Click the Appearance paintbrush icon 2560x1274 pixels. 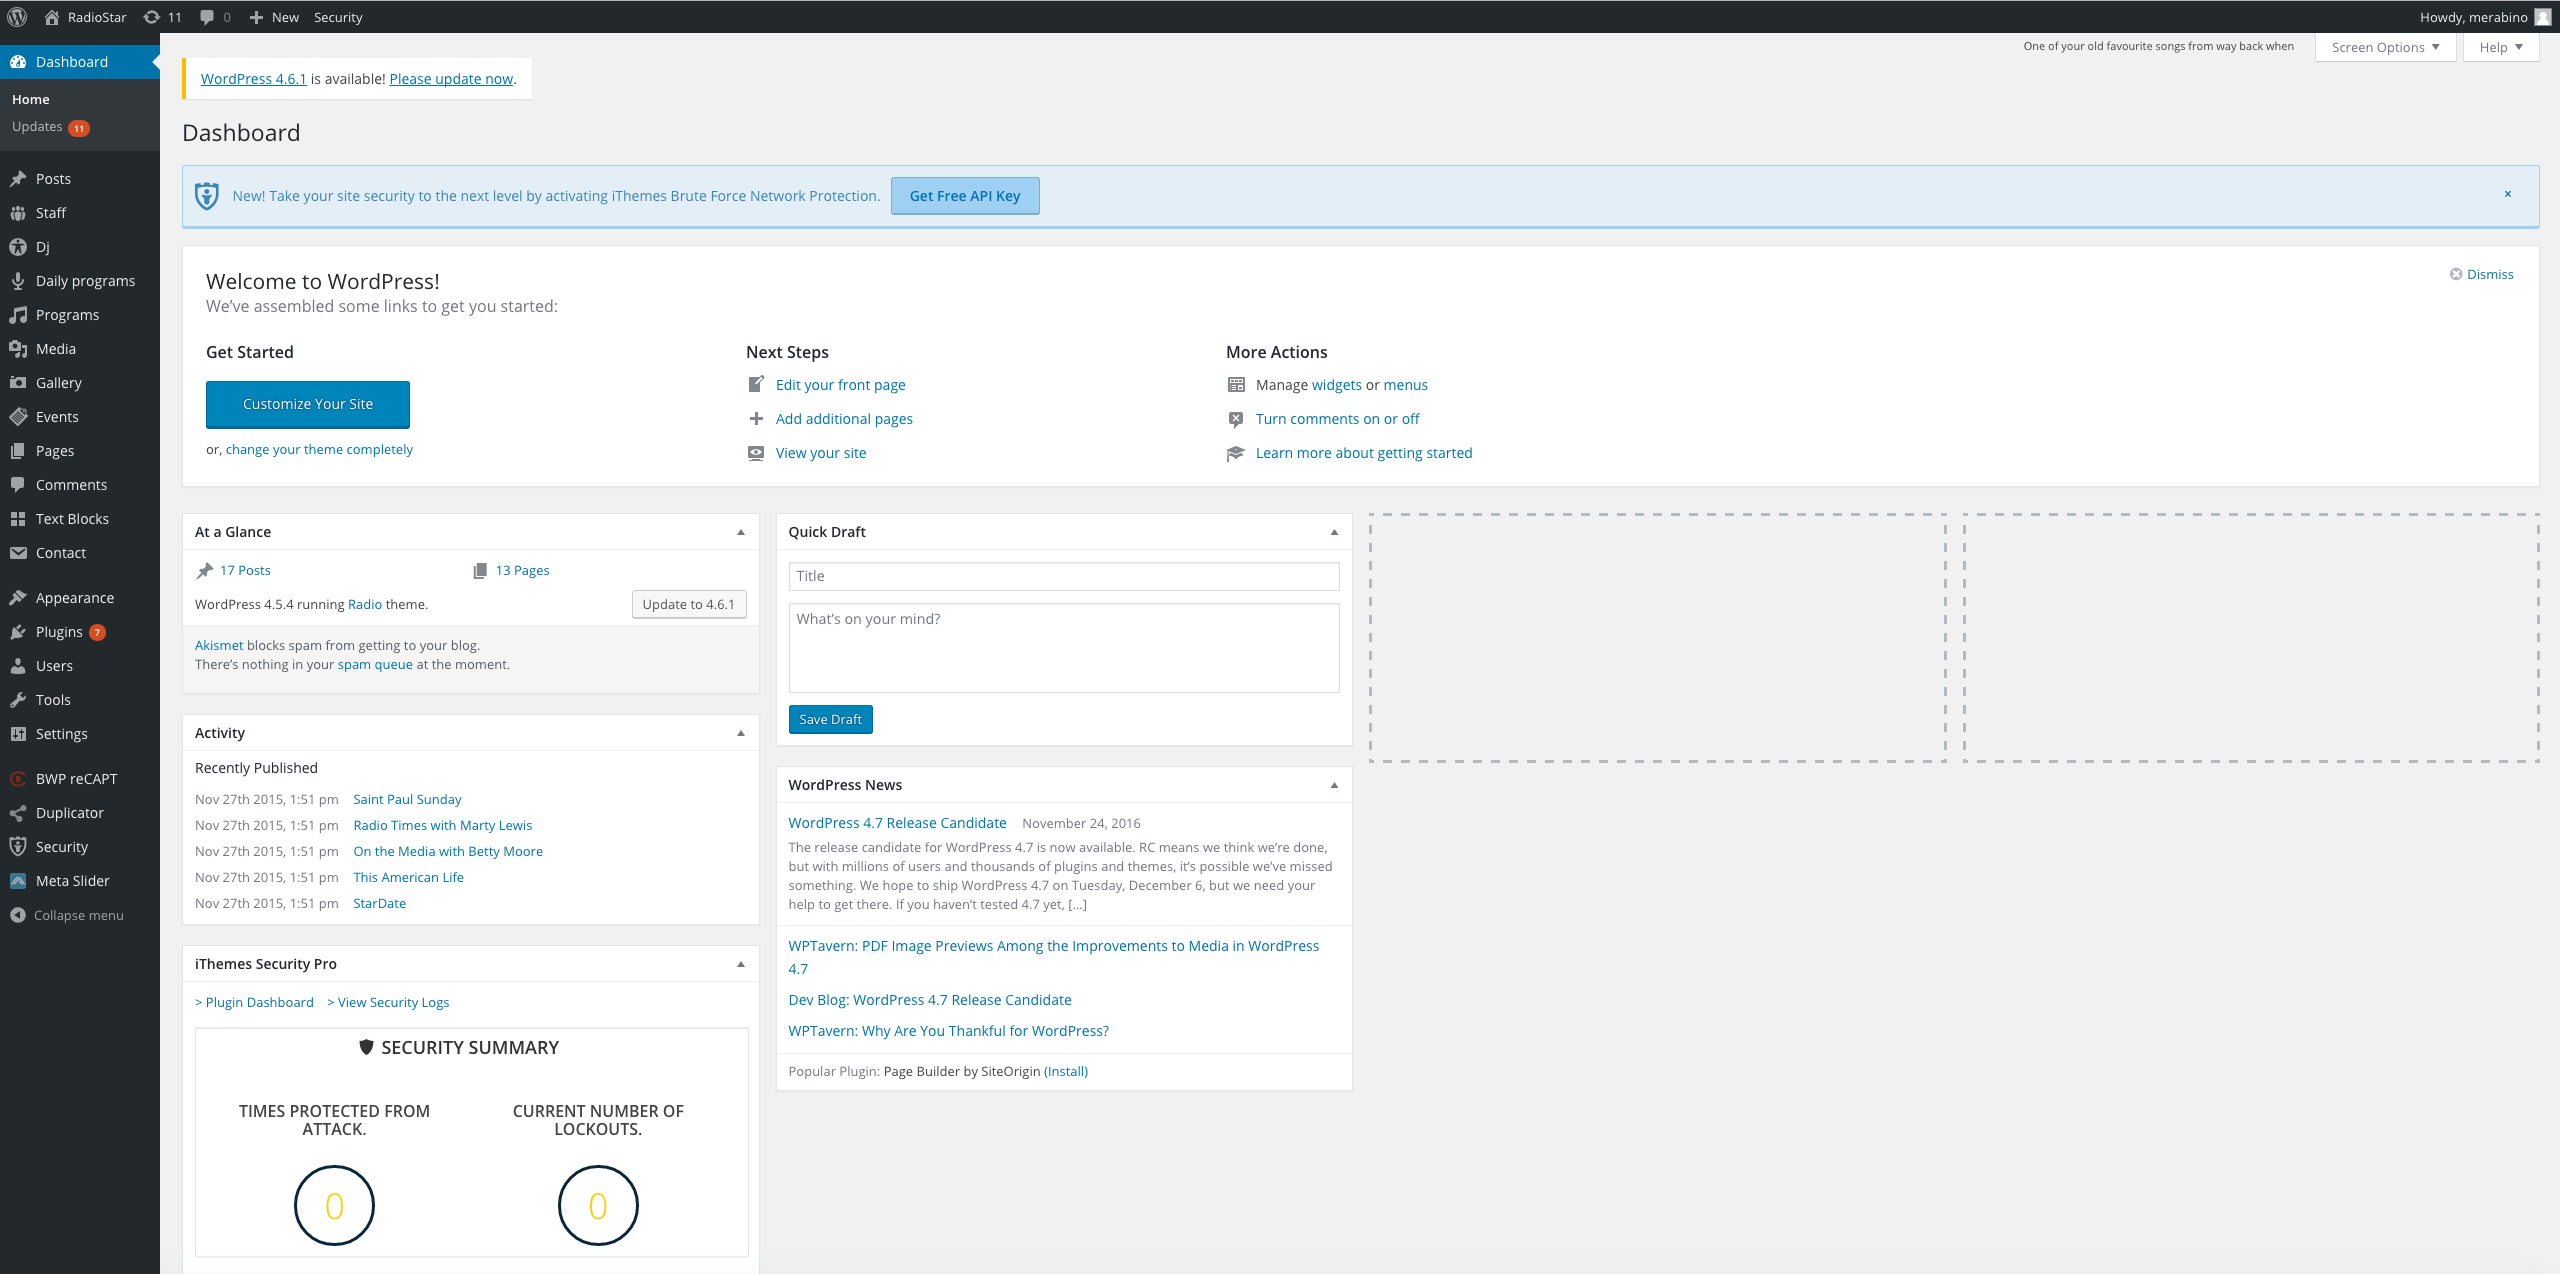click(18, 598)
